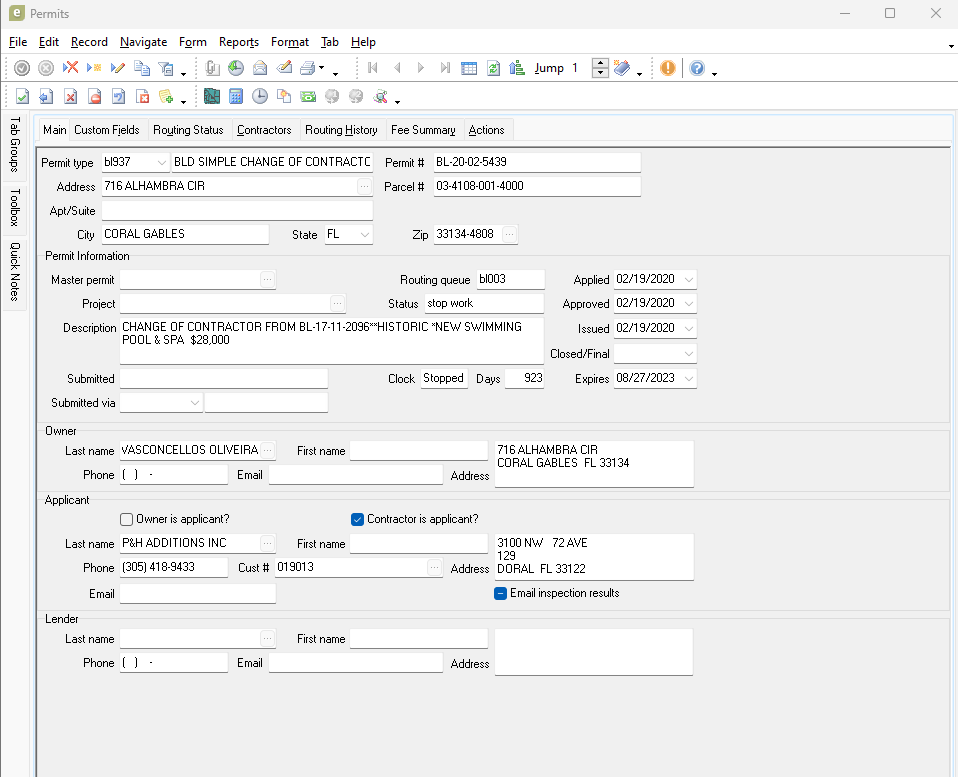Click the Cust # lookup ellipsis button
This screenshot has width=958, height=777.
tap(434, 567)
